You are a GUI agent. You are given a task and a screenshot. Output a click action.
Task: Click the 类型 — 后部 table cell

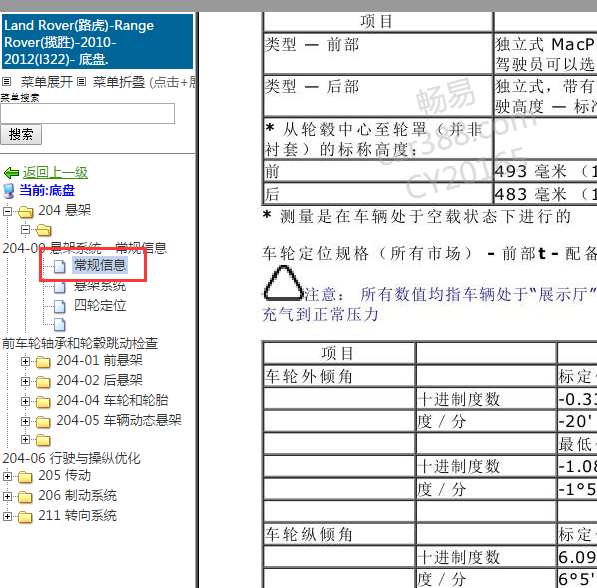point(378,96)
